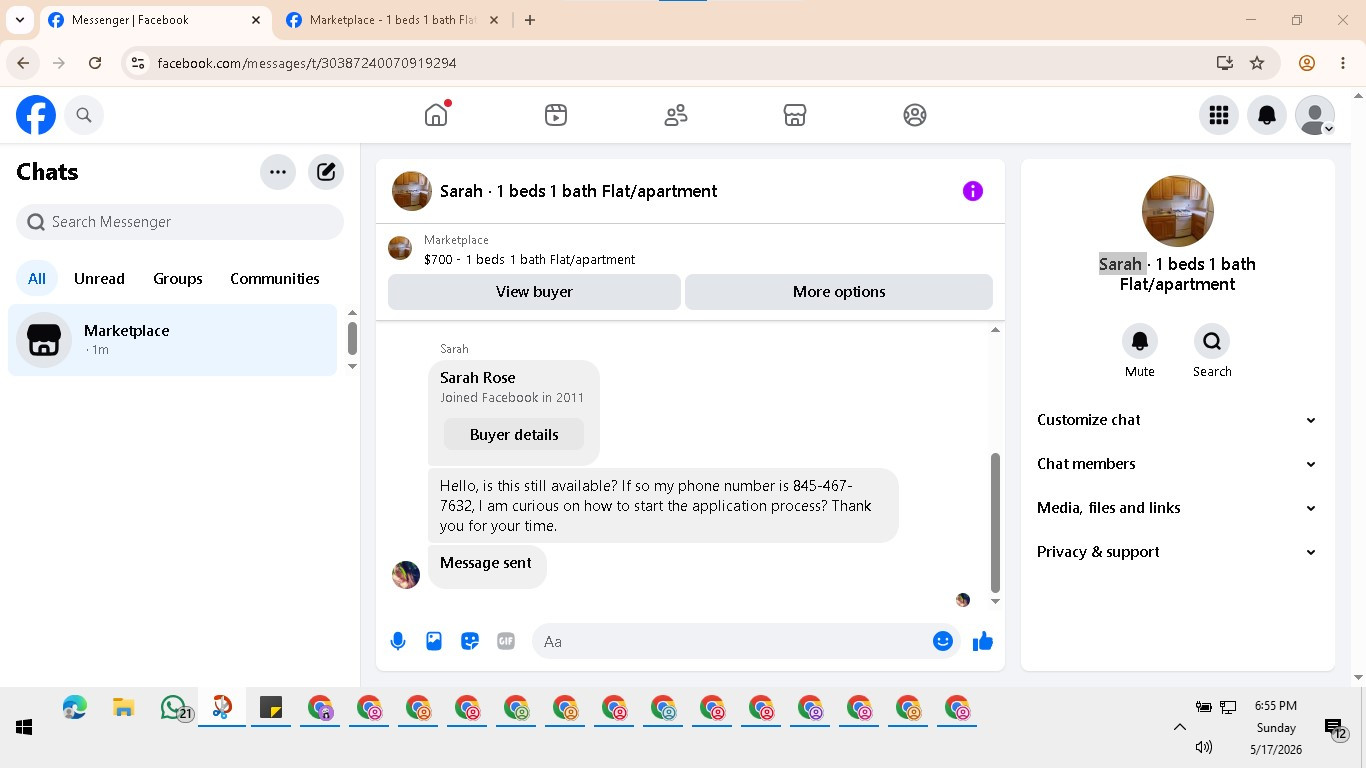Open the Friends icon in top bar

point(676,115)
